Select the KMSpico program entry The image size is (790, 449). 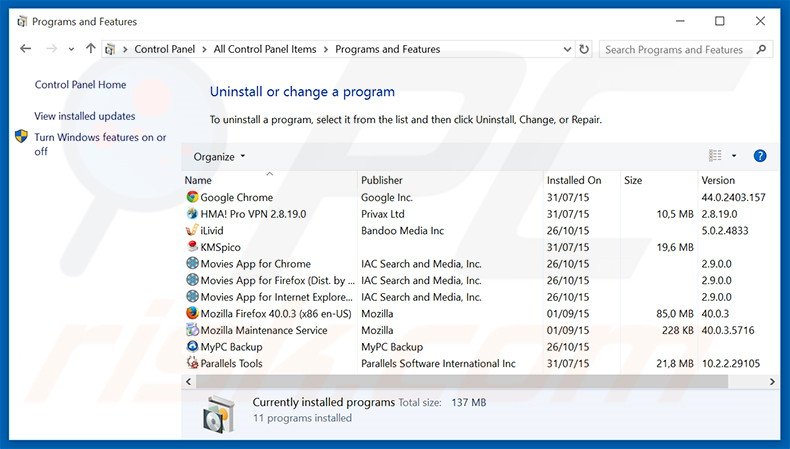click(221, 247)
